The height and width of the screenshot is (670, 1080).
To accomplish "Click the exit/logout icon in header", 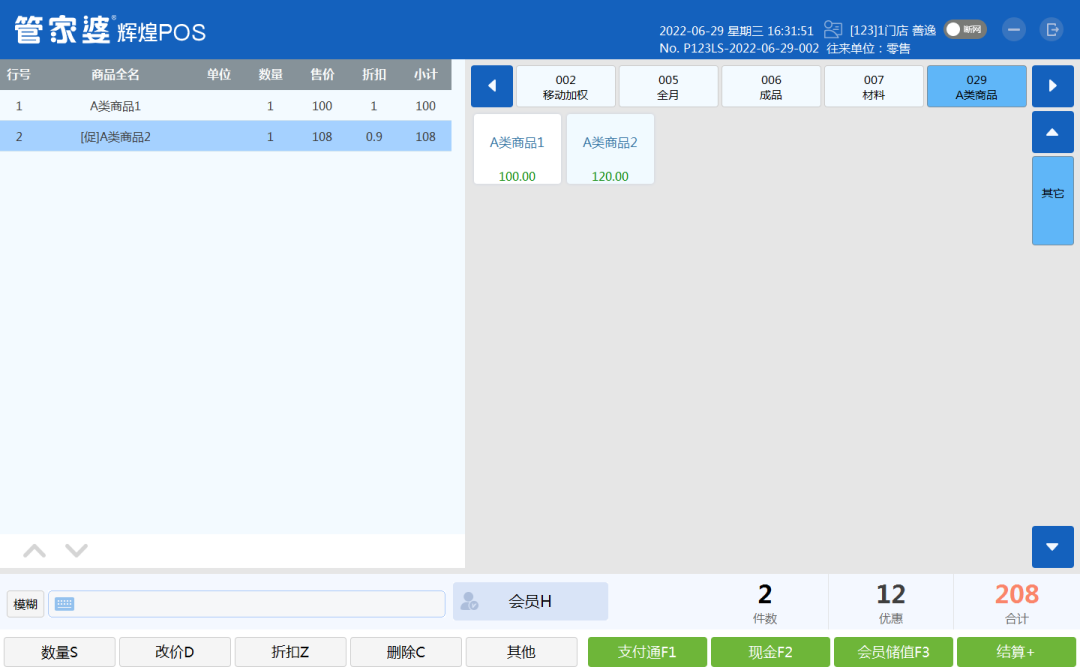I will pos(1051,30).
